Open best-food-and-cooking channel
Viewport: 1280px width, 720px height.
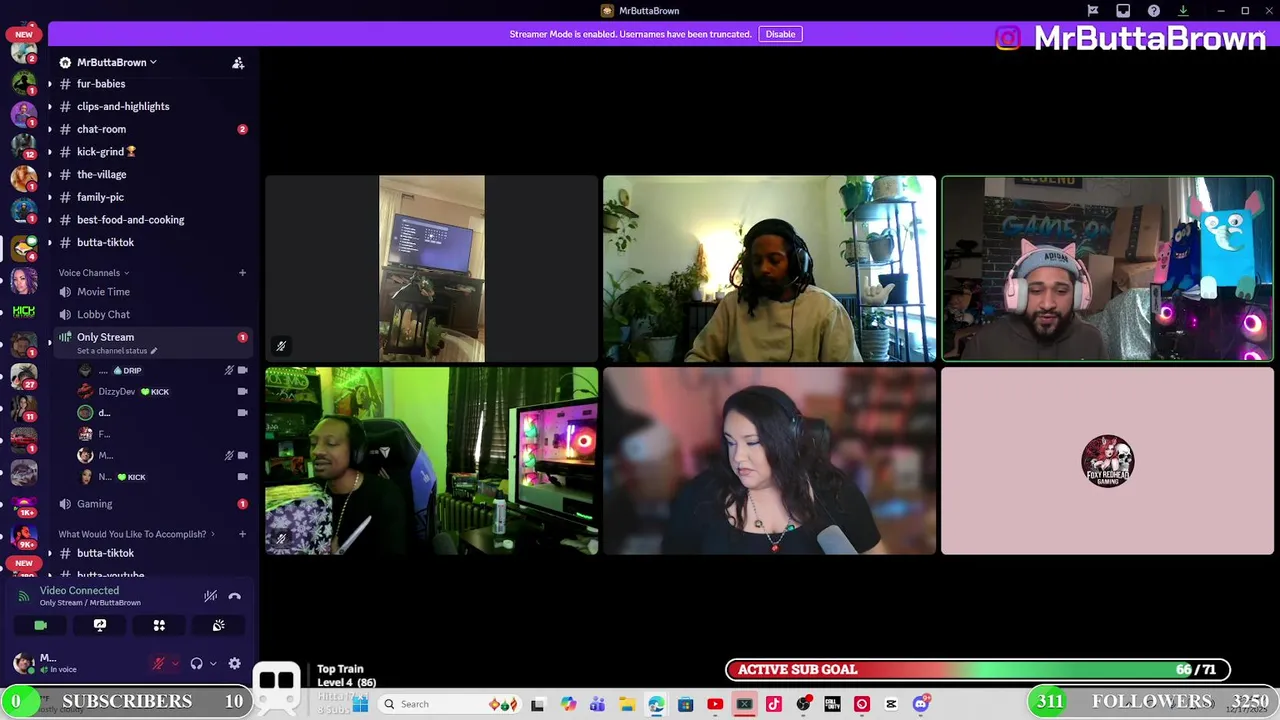point(130,220)
